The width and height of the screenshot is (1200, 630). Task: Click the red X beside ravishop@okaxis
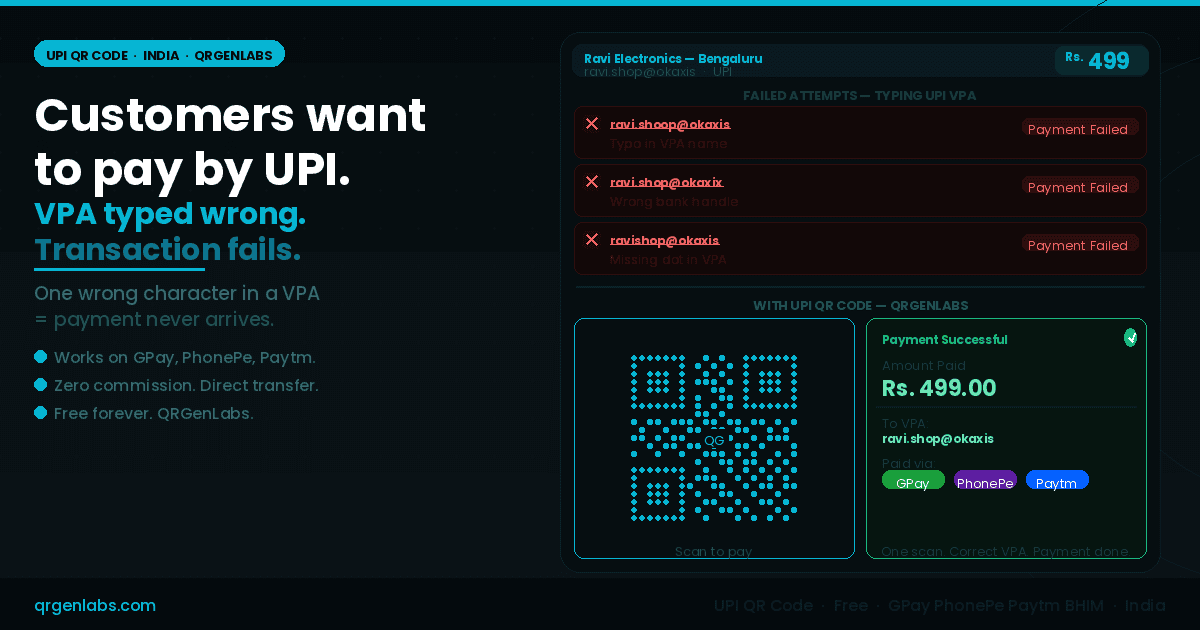[591, 240]
